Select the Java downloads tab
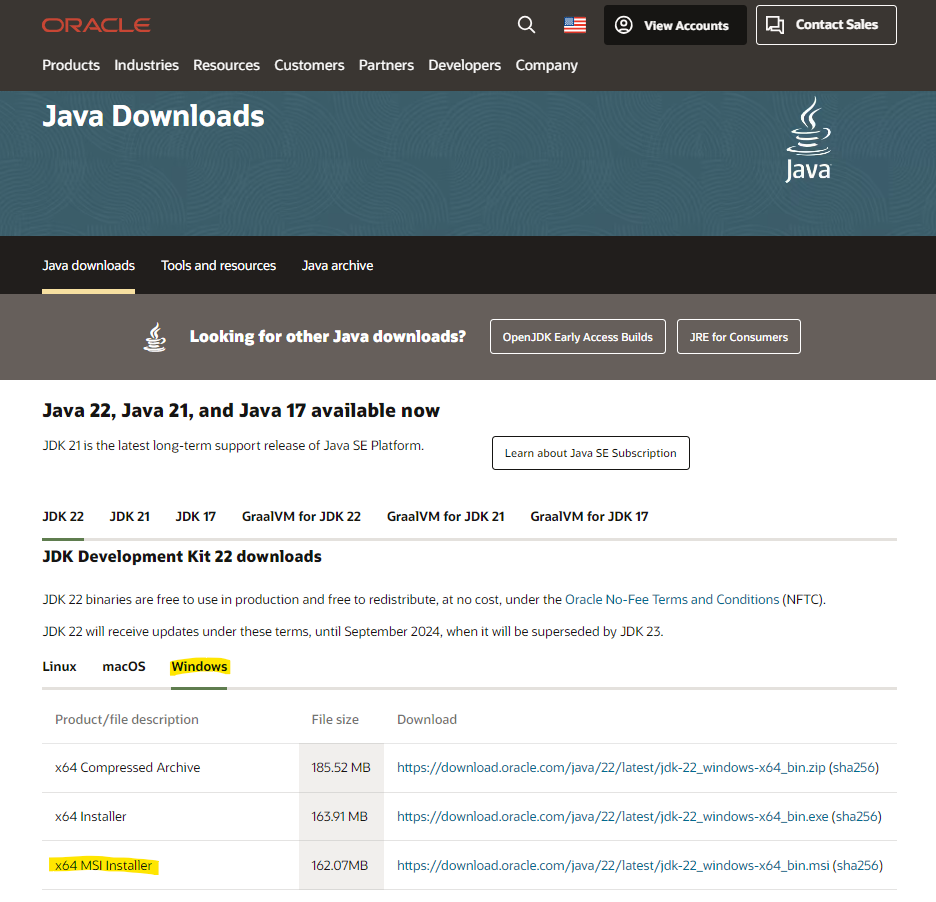Screen dimensions: 936x902 click(88, 266)
